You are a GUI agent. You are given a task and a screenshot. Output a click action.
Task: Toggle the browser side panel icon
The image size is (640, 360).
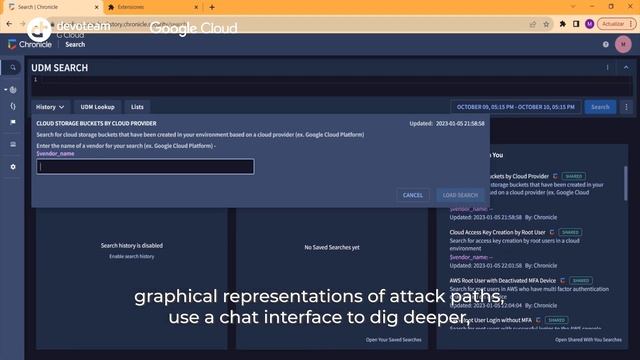(576, 24)
